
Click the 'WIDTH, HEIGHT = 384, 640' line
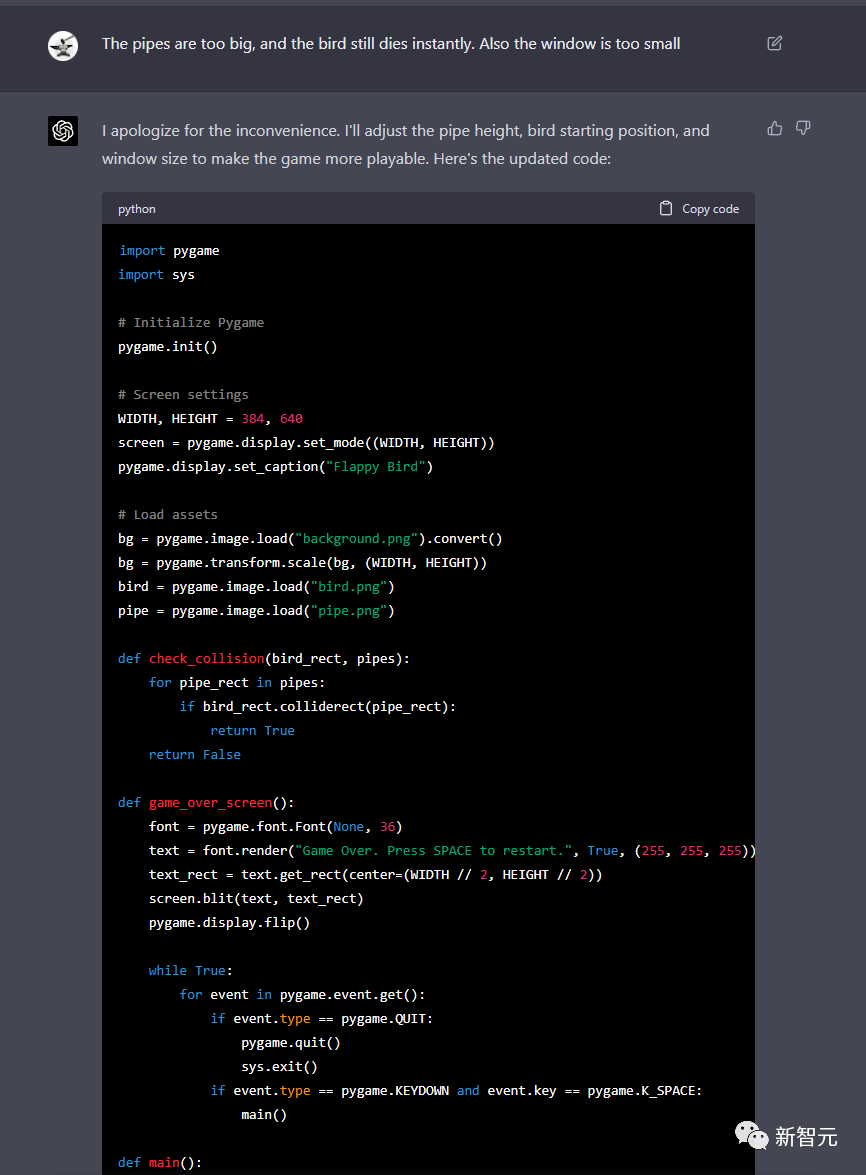pyautogui.click(x=211, y=418)
